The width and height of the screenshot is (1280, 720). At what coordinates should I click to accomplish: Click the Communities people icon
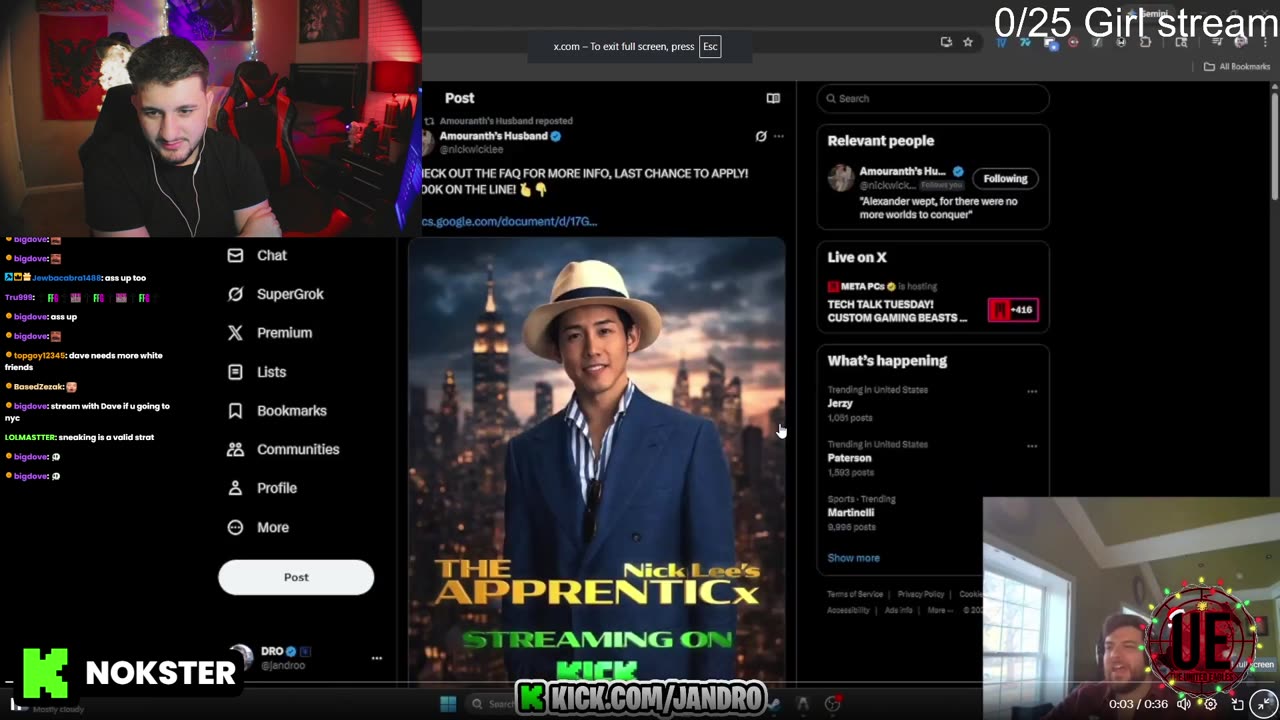click(x=235, y=449)
